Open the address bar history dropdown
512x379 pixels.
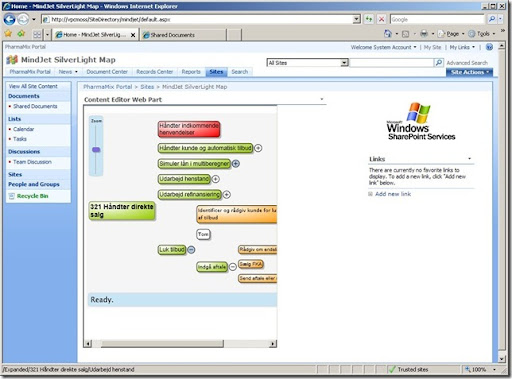pos(357,19)
